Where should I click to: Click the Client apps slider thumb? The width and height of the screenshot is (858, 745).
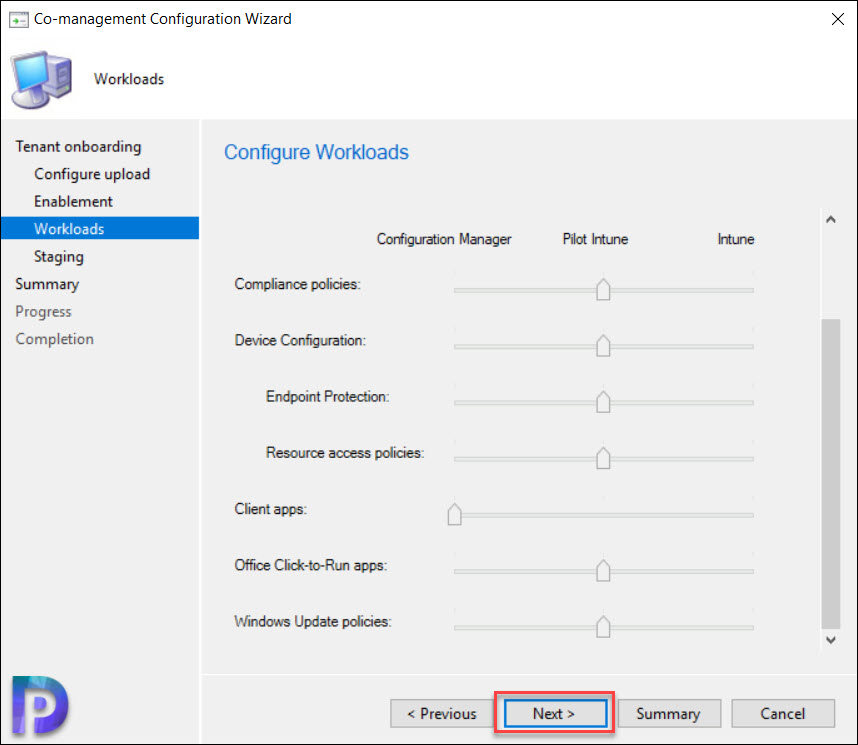[454, 515]
